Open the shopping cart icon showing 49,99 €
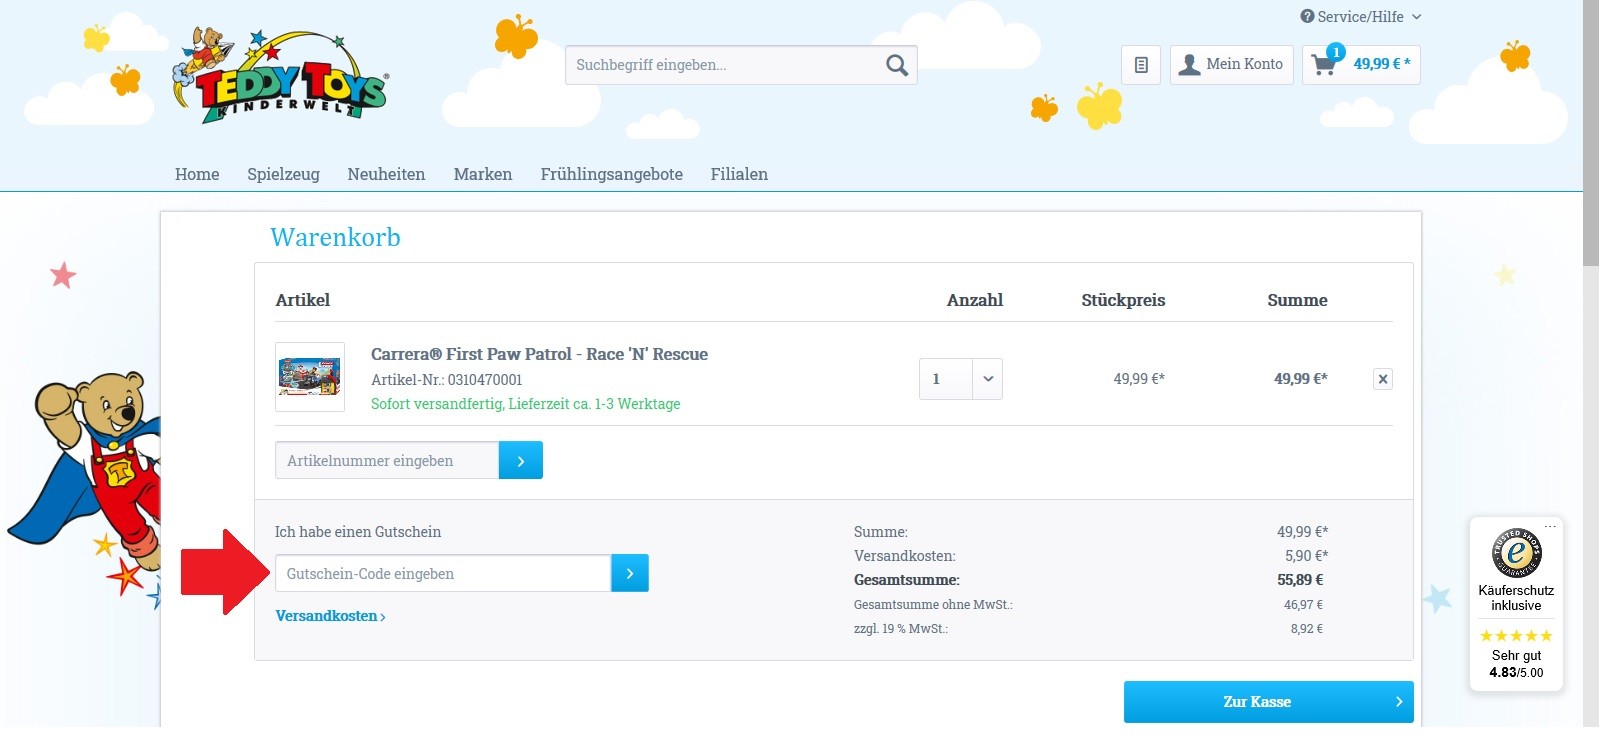 pyautogui.click(x=1361, y=64)
